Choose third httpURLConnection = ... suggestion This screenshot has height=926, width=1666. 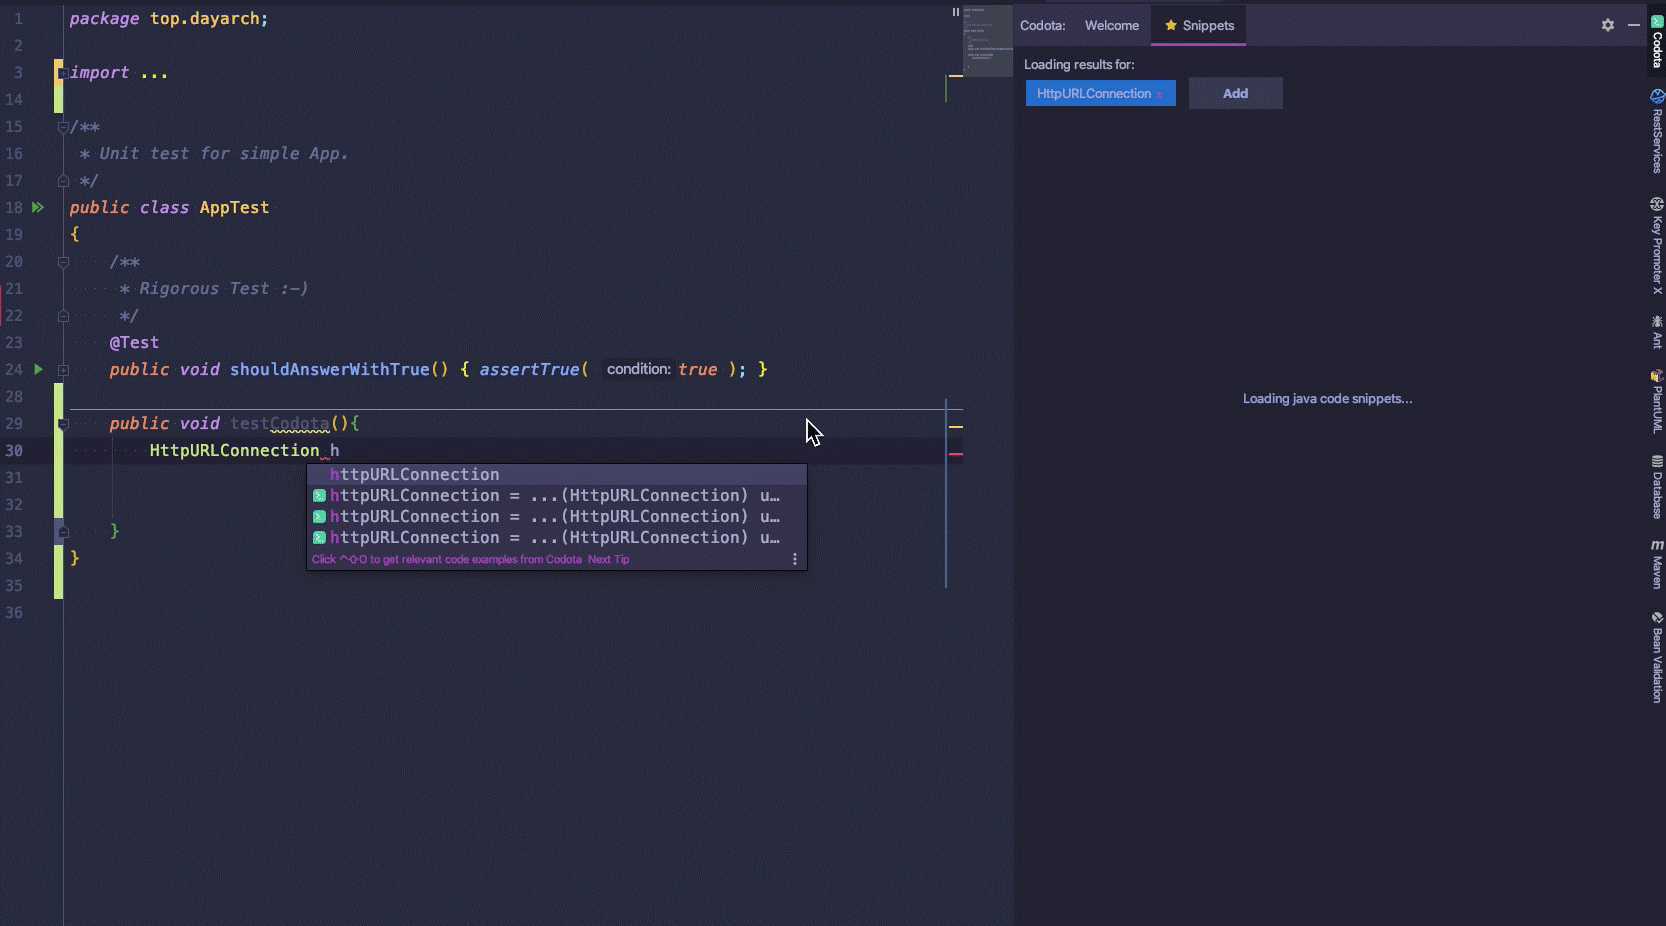click(556, 516)
